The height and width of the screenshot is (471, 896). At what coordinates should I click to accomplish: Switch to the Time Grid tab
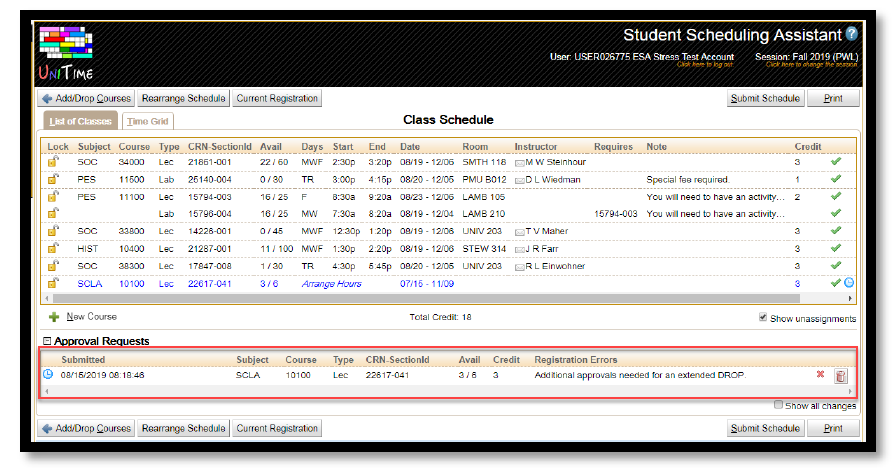click(148, 122)
